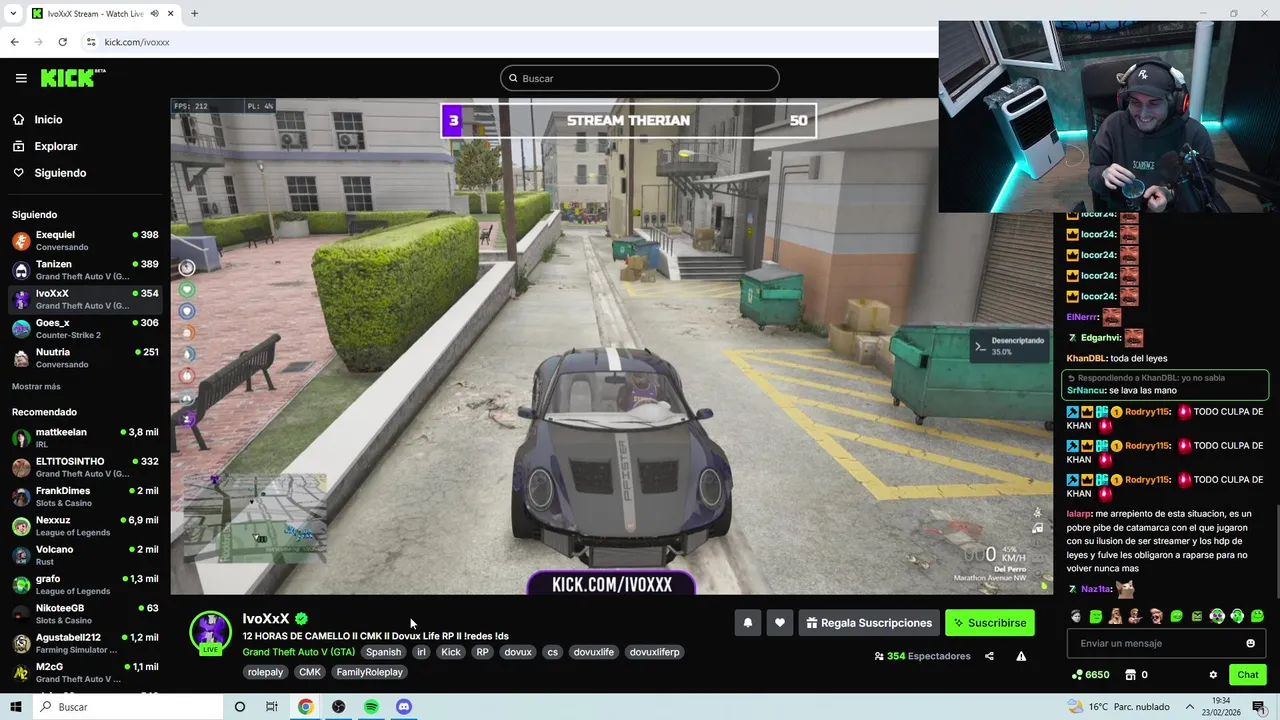Insert the last emote in the emote bar
This screenshot has height=720, width=1280.
point(1257,616)
